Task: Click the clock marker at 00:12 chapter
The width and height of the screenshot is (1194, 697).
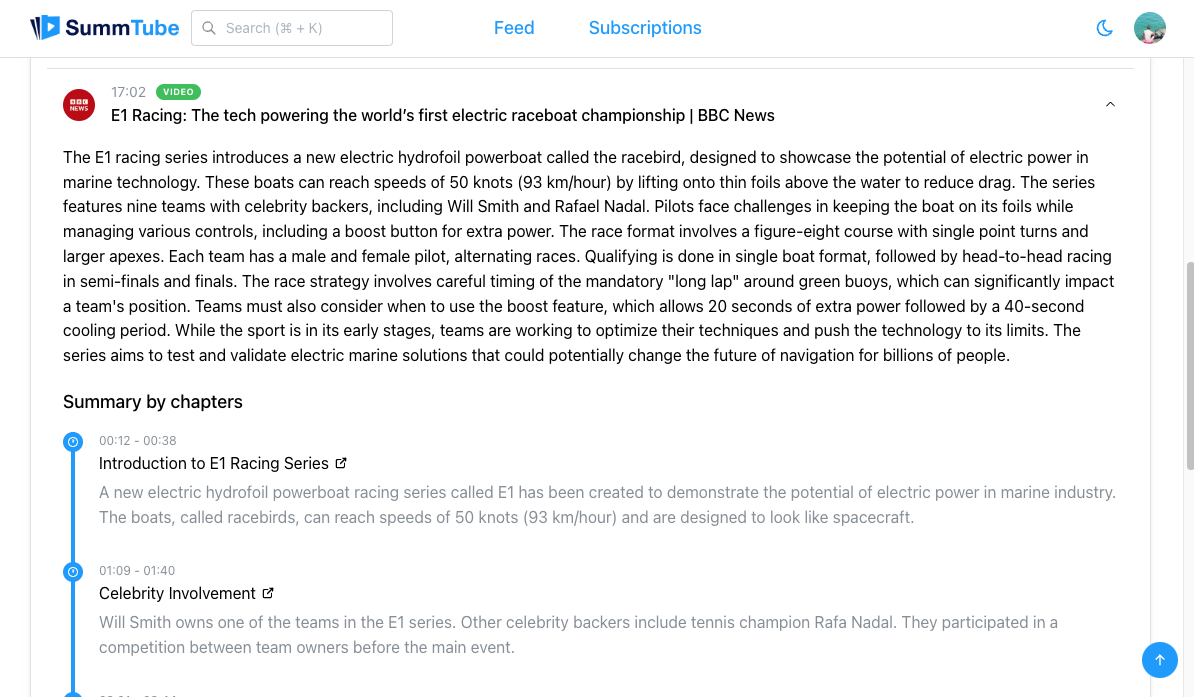Action: (73, 442)
